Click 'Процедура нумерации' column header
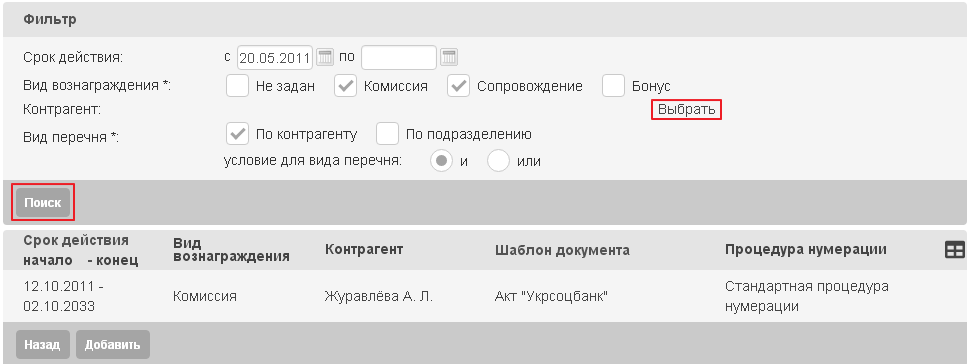The image size is (969, 364). click(806, 249)
